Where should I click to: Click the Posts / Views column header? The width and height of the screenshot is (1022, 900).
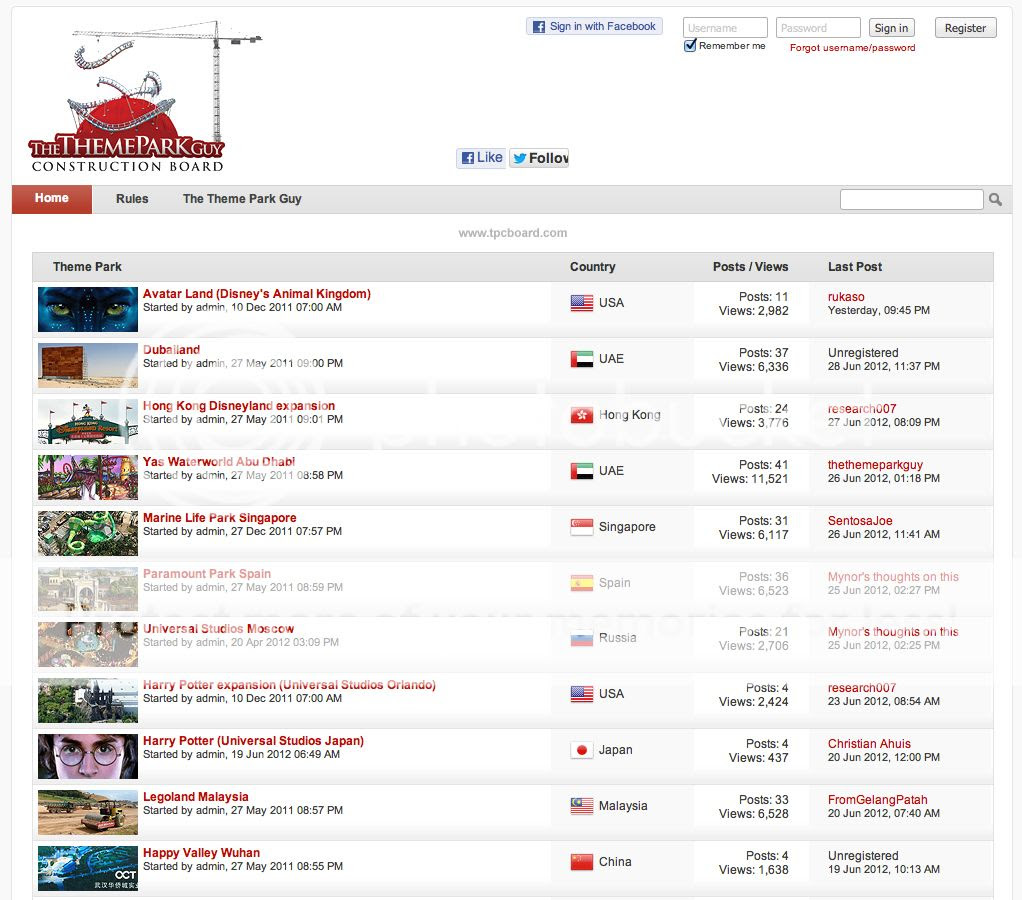(750, 267)
